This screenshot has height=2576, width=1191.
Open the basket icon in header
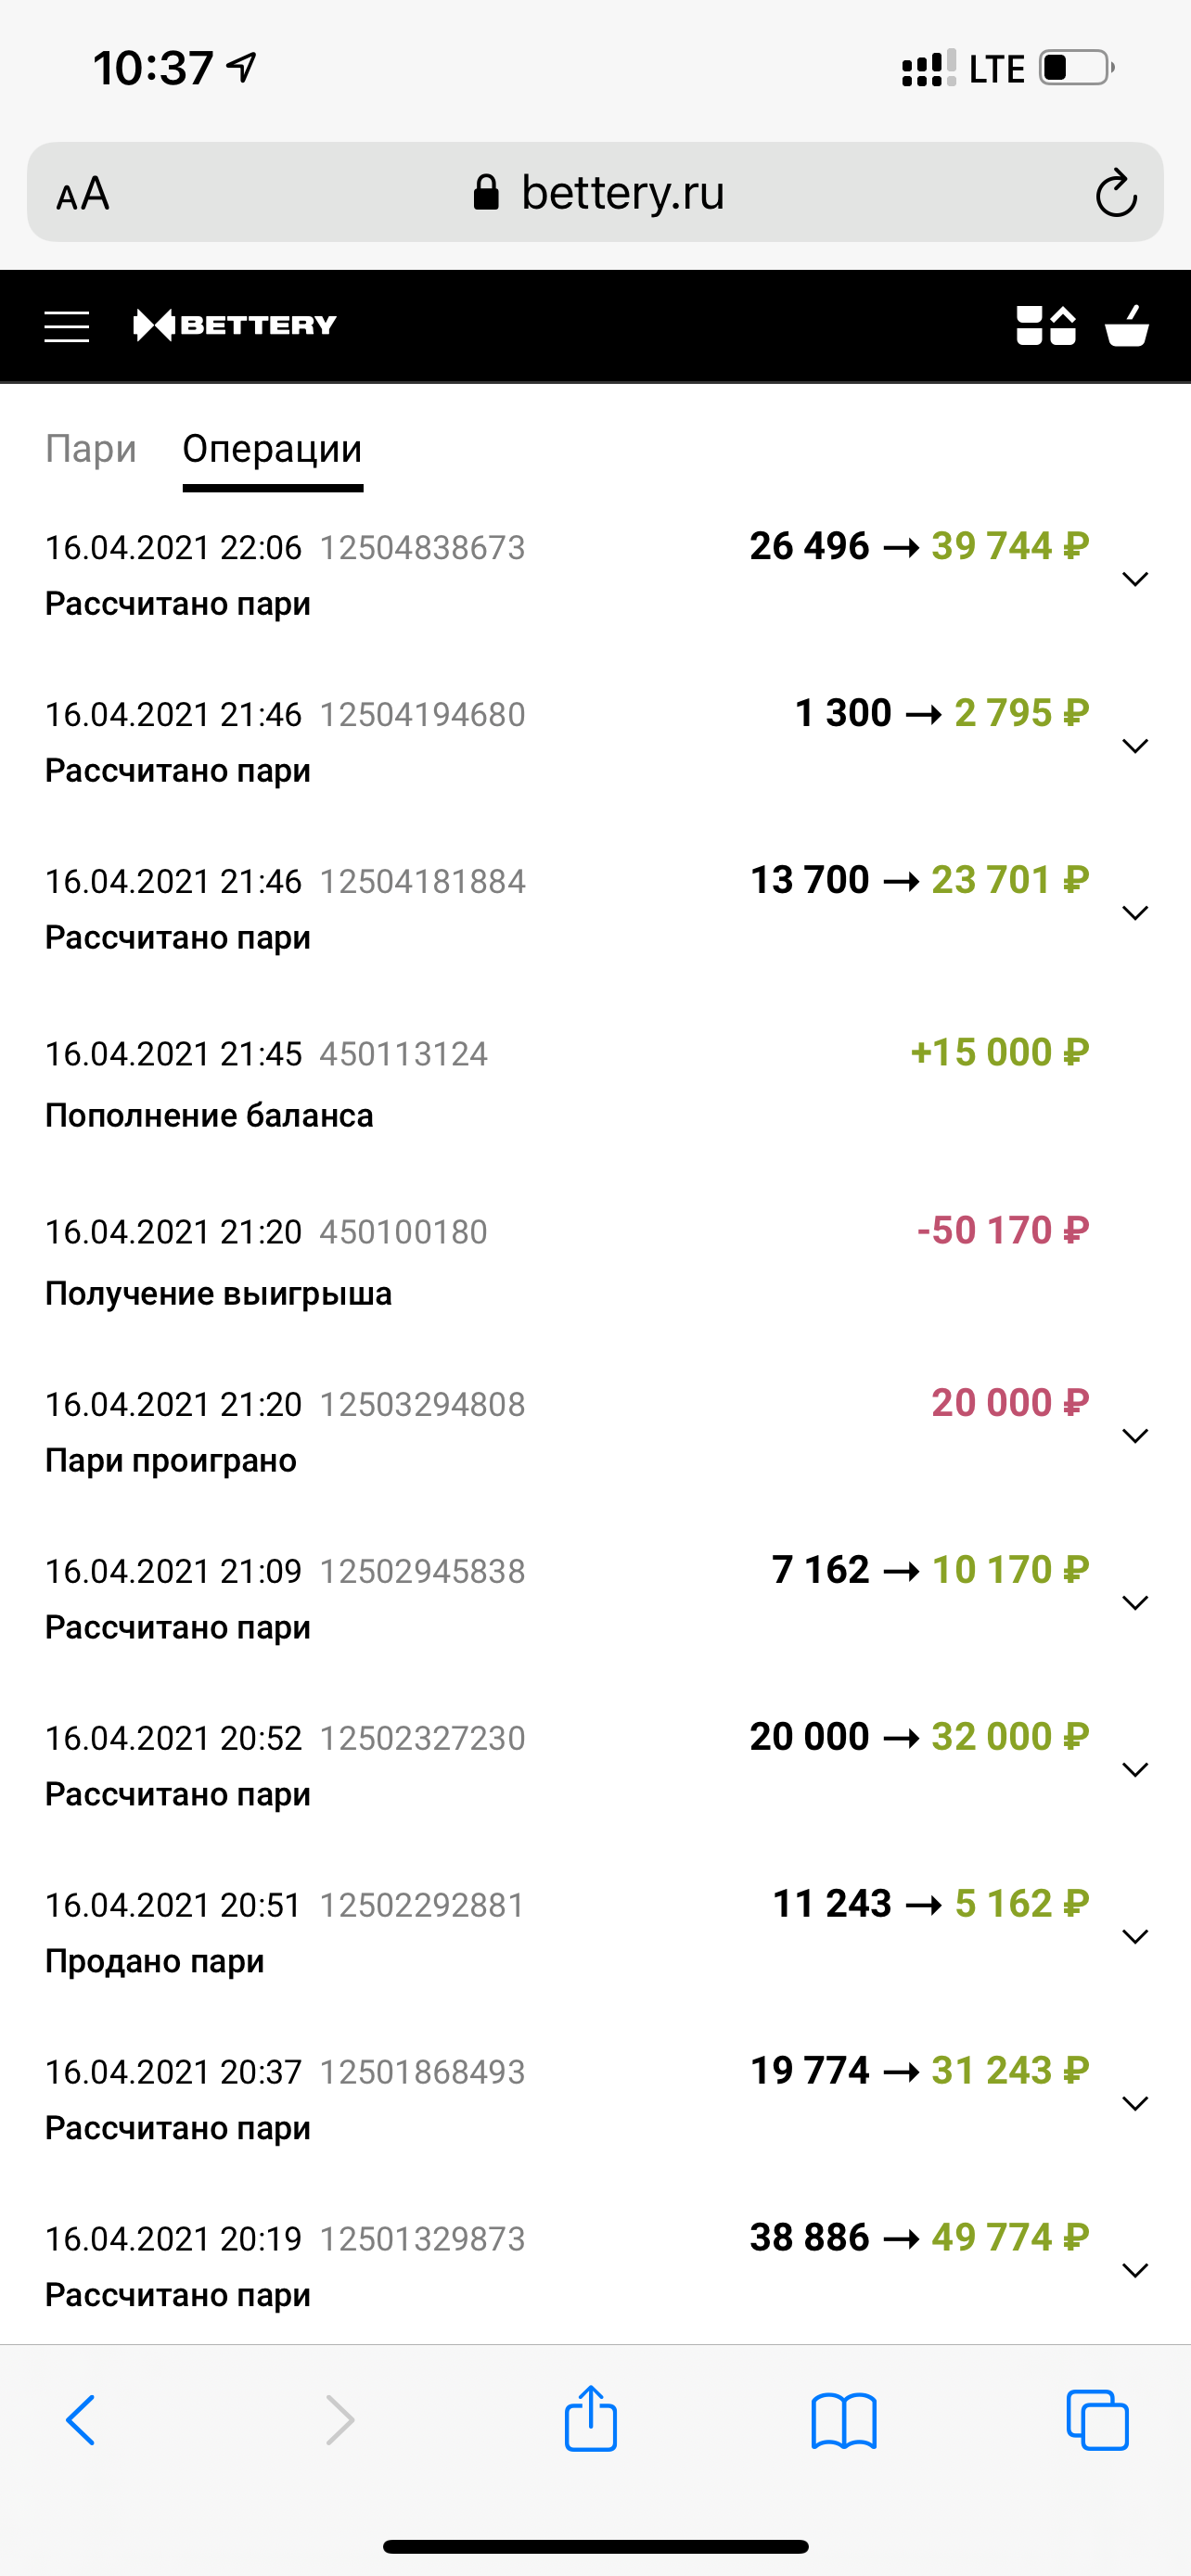click(1127, 325)
